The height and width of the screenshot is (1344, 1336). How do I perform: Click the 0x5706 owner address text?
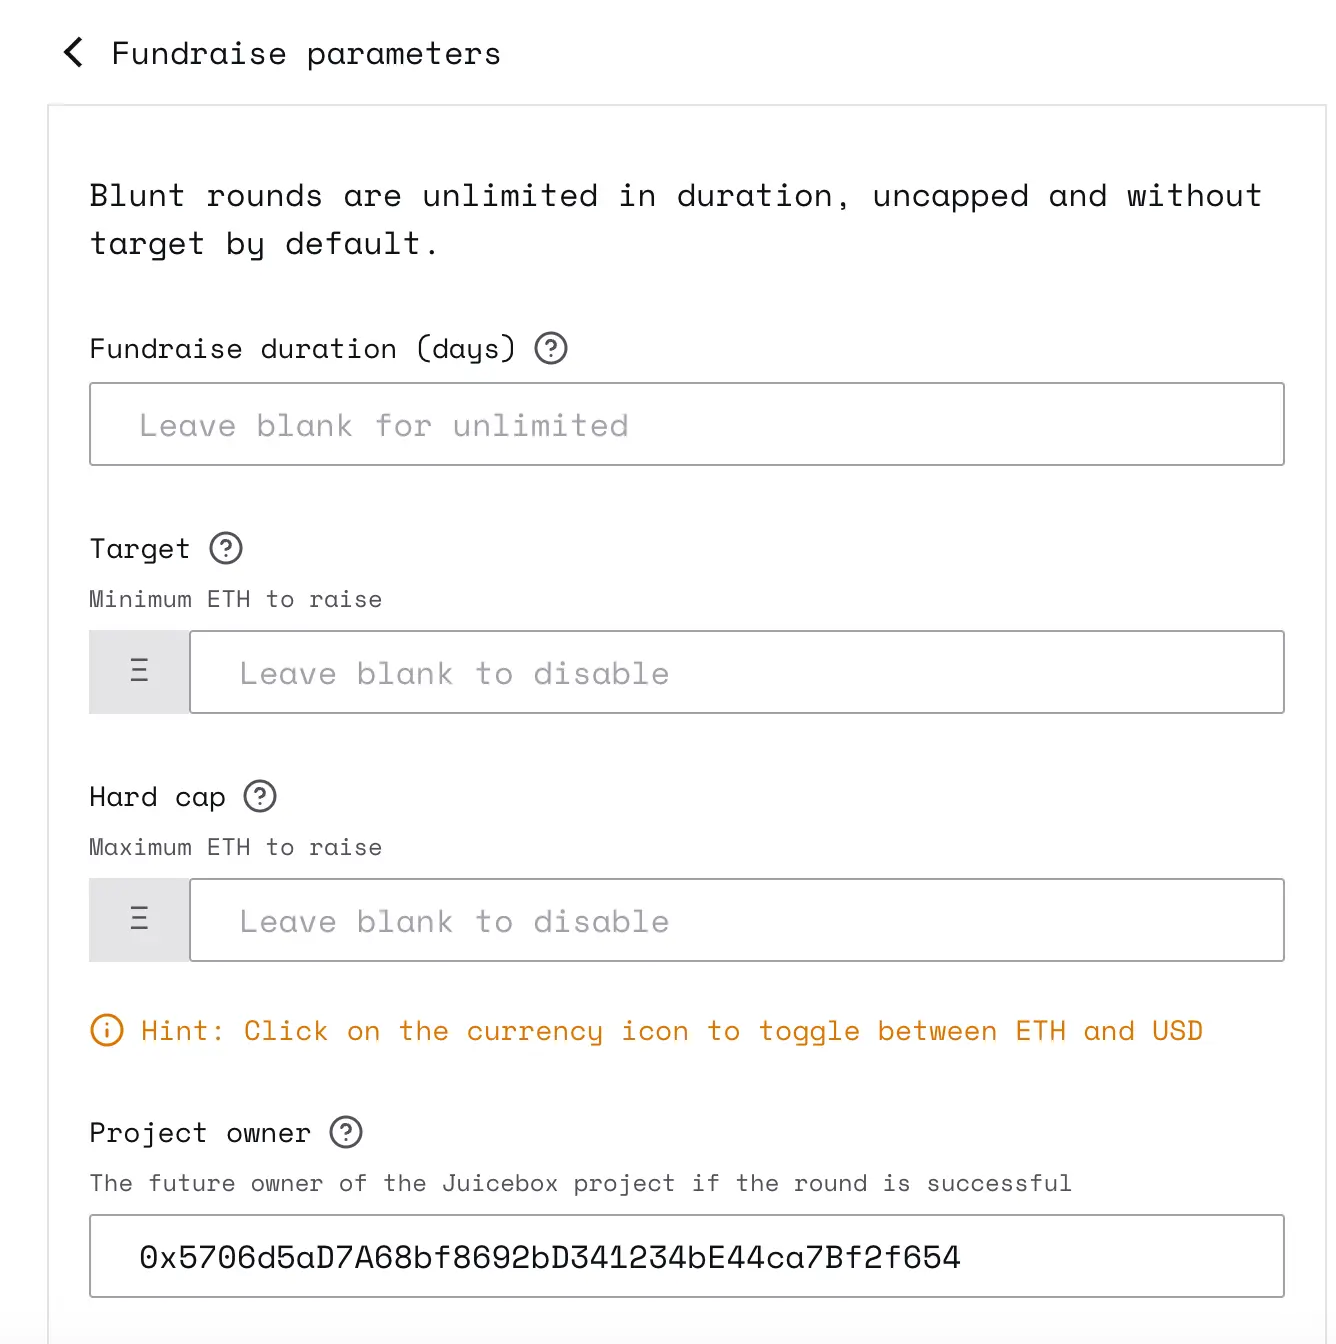coord(549,1256)
